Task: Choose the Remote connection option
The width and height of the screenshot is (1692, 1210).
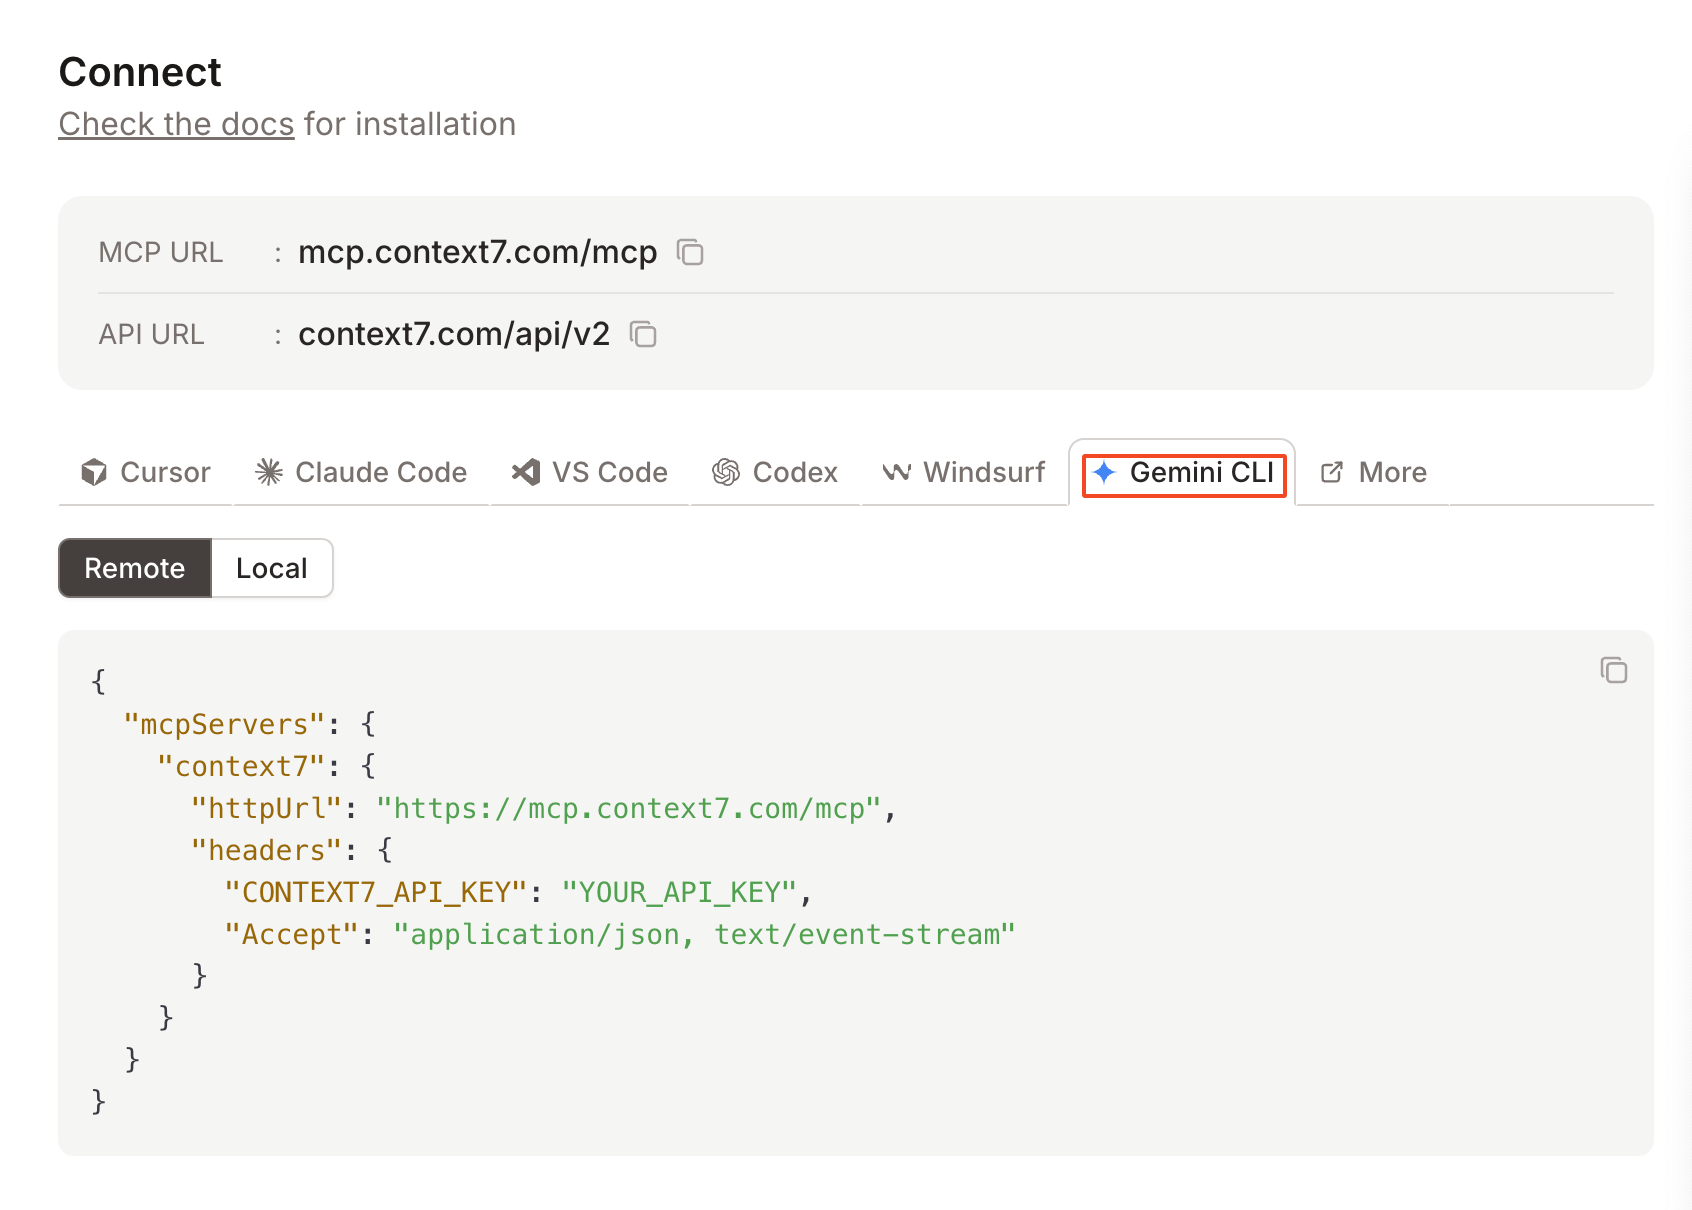Action: pos(135,568)
